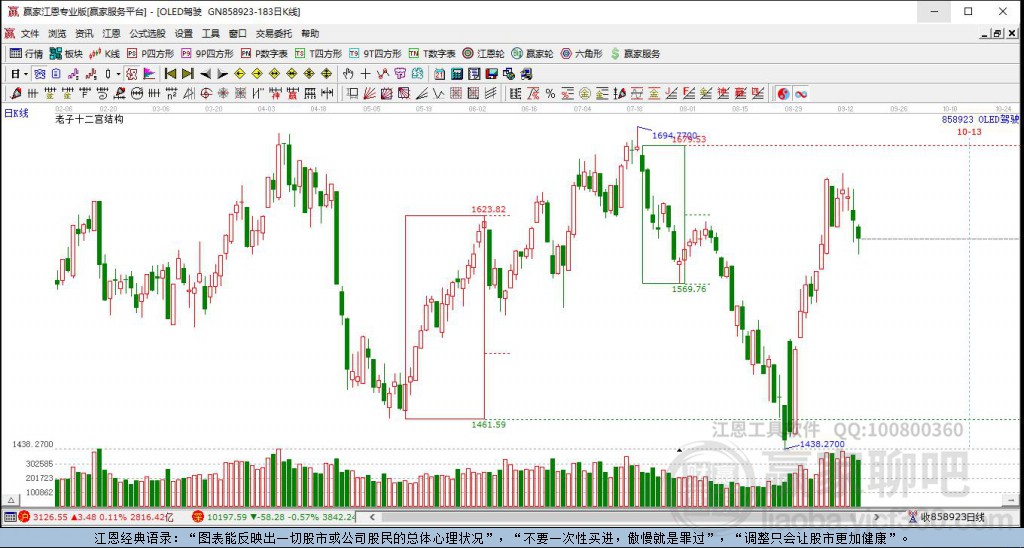Click the colored flag icon
This screenshot has width=1024, height=548.
149,74
